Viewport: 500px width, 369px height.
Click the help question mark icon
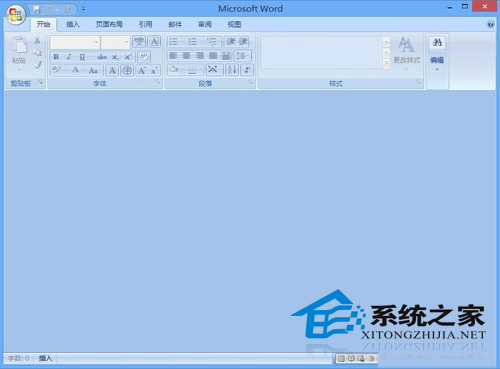[x=490, y=24]
